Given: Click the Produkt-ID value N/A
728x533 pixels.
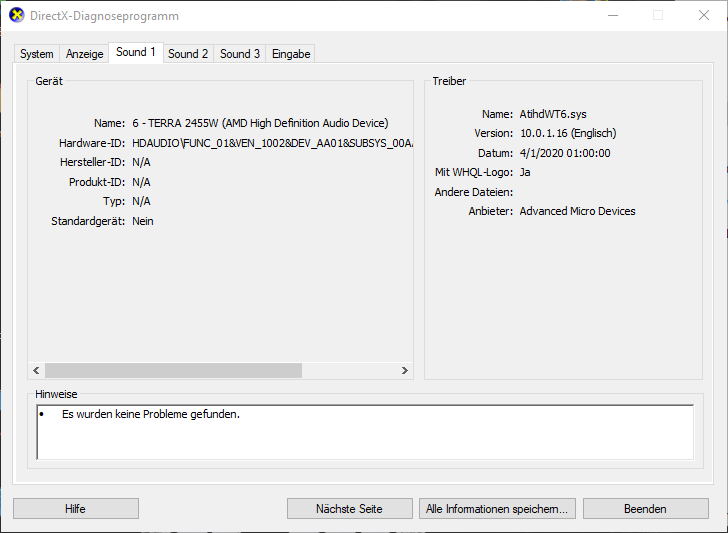Looking at the screenshot, I should click(x=141, y=182).
